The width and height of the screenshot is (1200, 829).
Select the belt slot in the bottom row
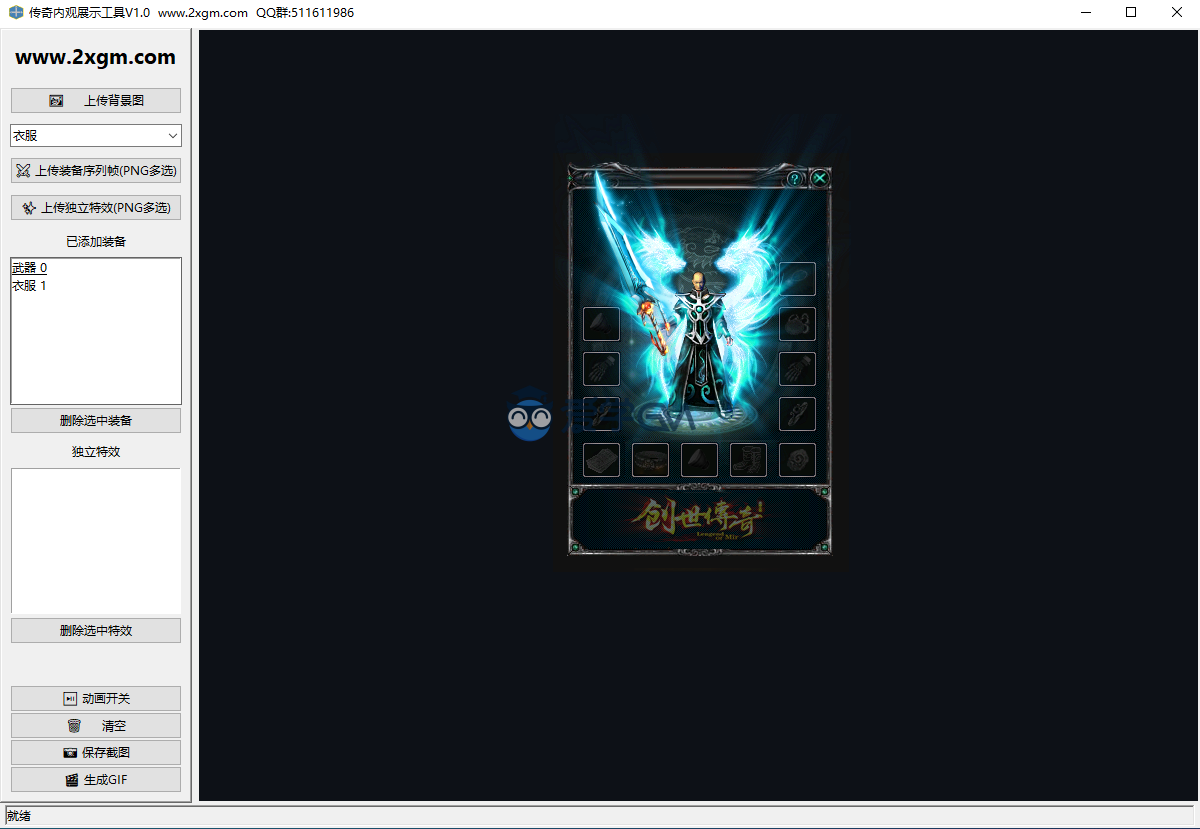coord(650,460)
